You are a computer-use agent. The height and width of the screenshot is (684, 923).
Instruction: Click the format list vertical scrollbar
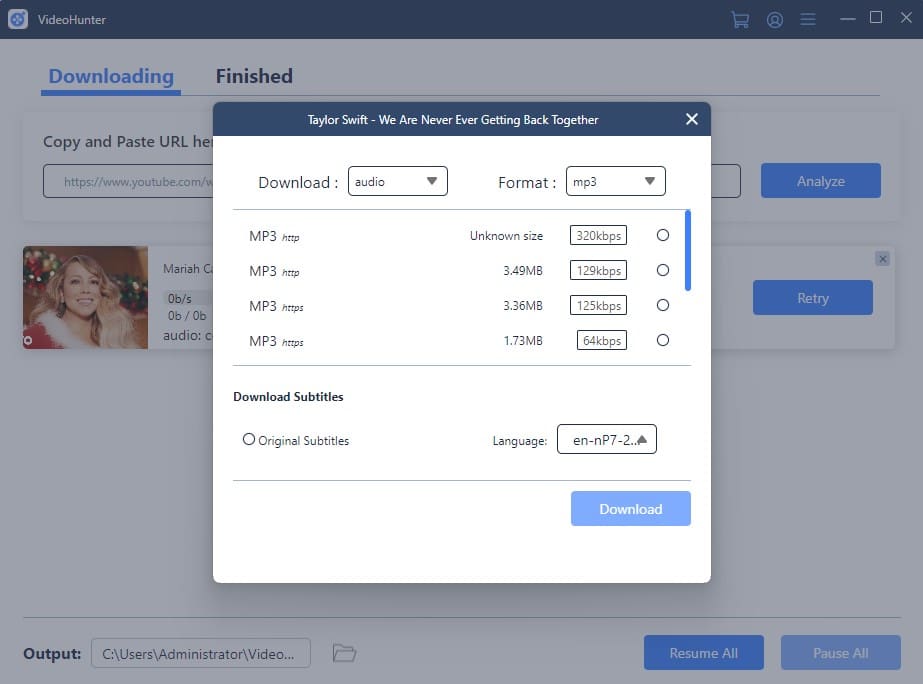688,251
